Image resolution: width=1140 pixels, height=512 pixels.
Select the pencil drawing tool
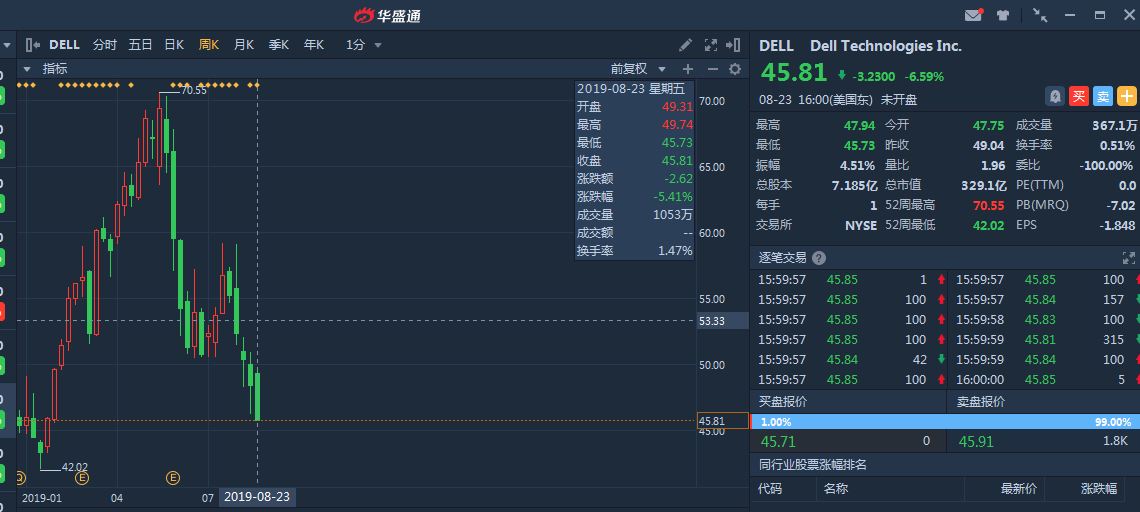[x=685, y=45]
